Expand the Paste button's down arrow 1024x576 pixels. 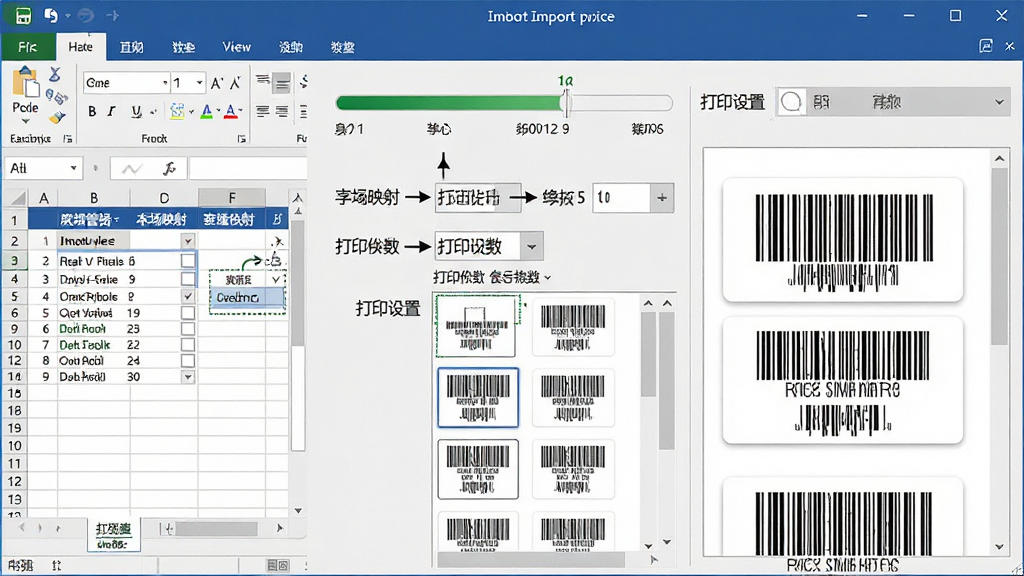click(25, 121)
